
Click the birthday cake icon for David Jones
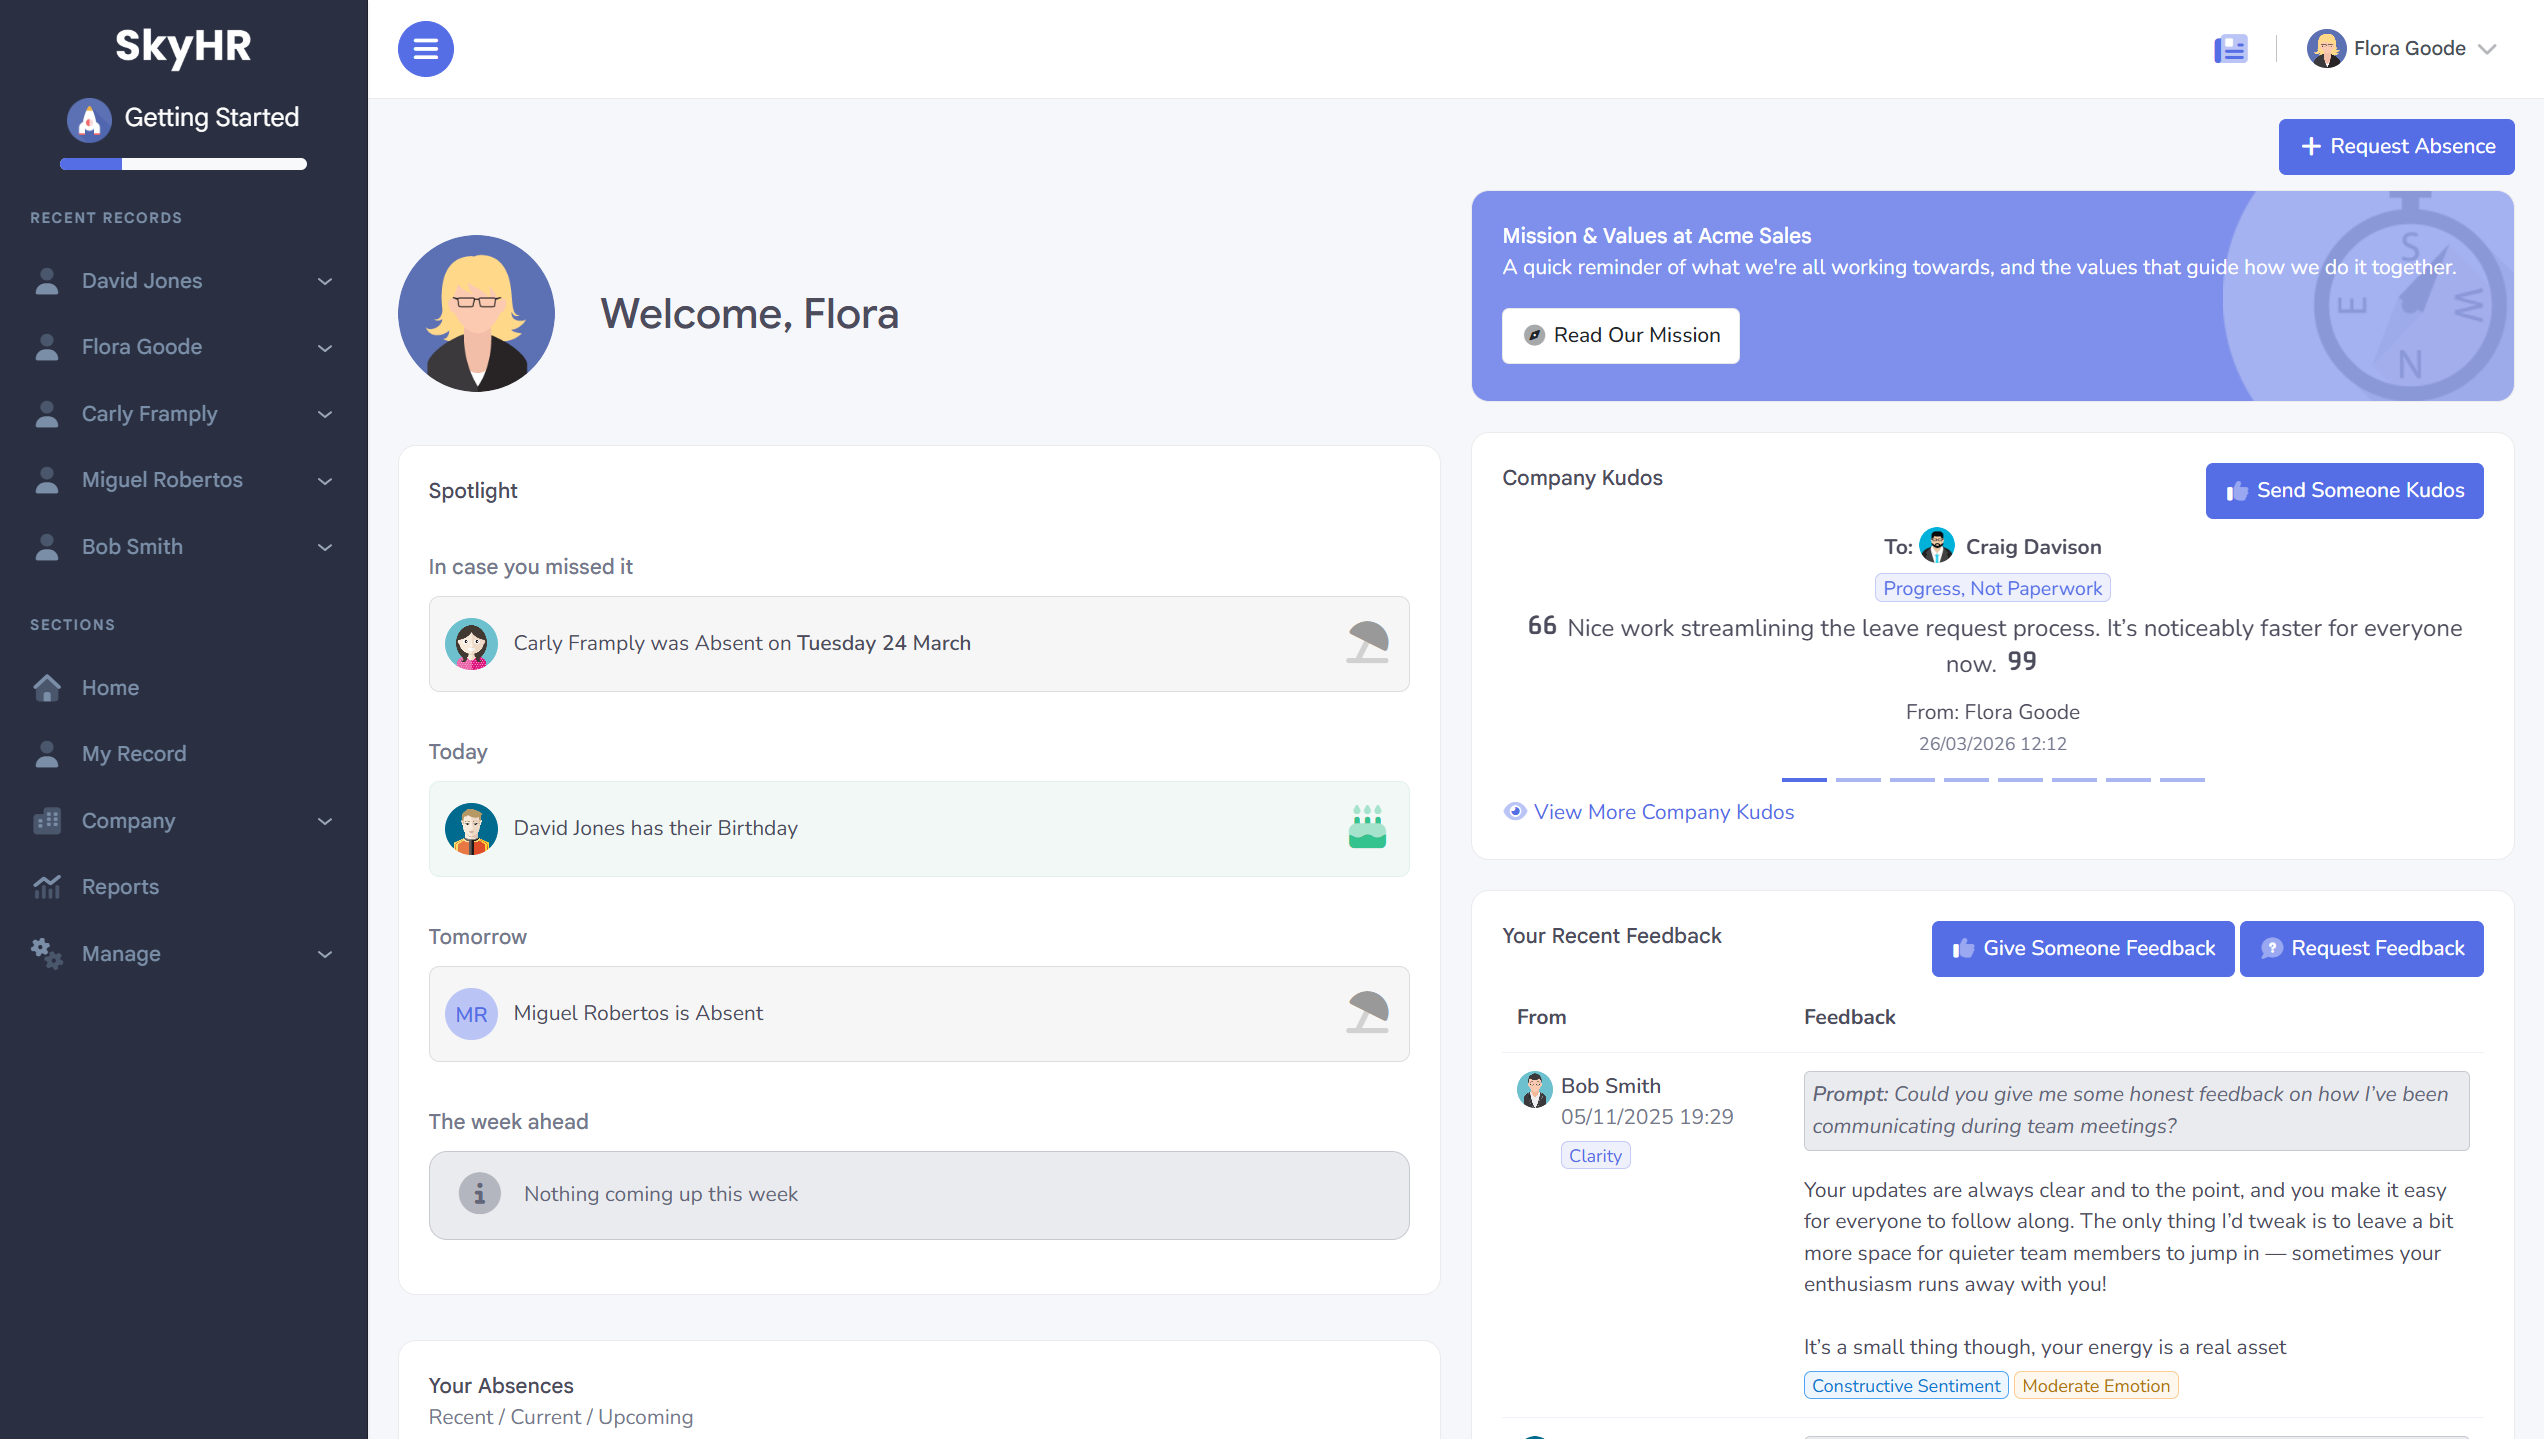tap(1367, 828)
